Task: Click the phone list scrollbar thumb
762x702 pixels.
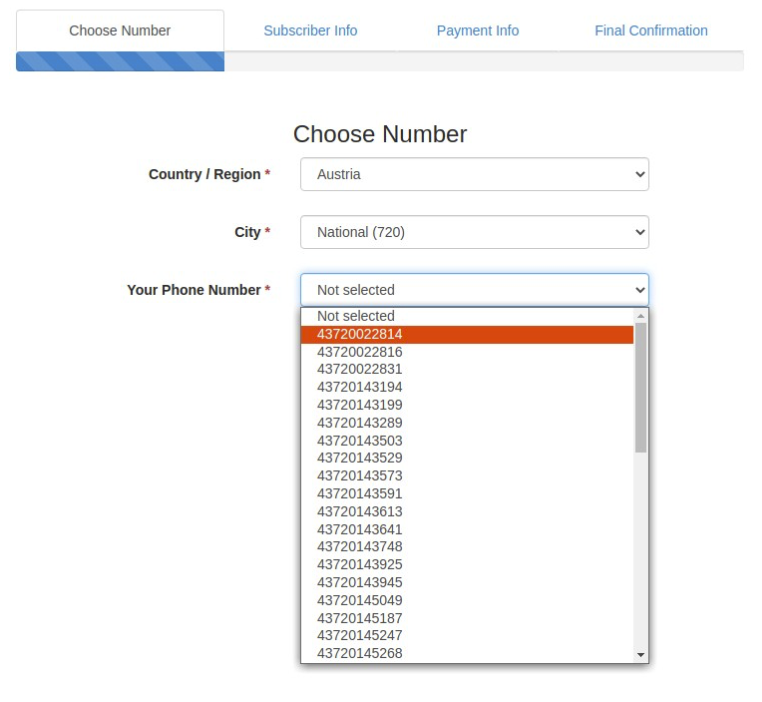Action: (641, 388)
